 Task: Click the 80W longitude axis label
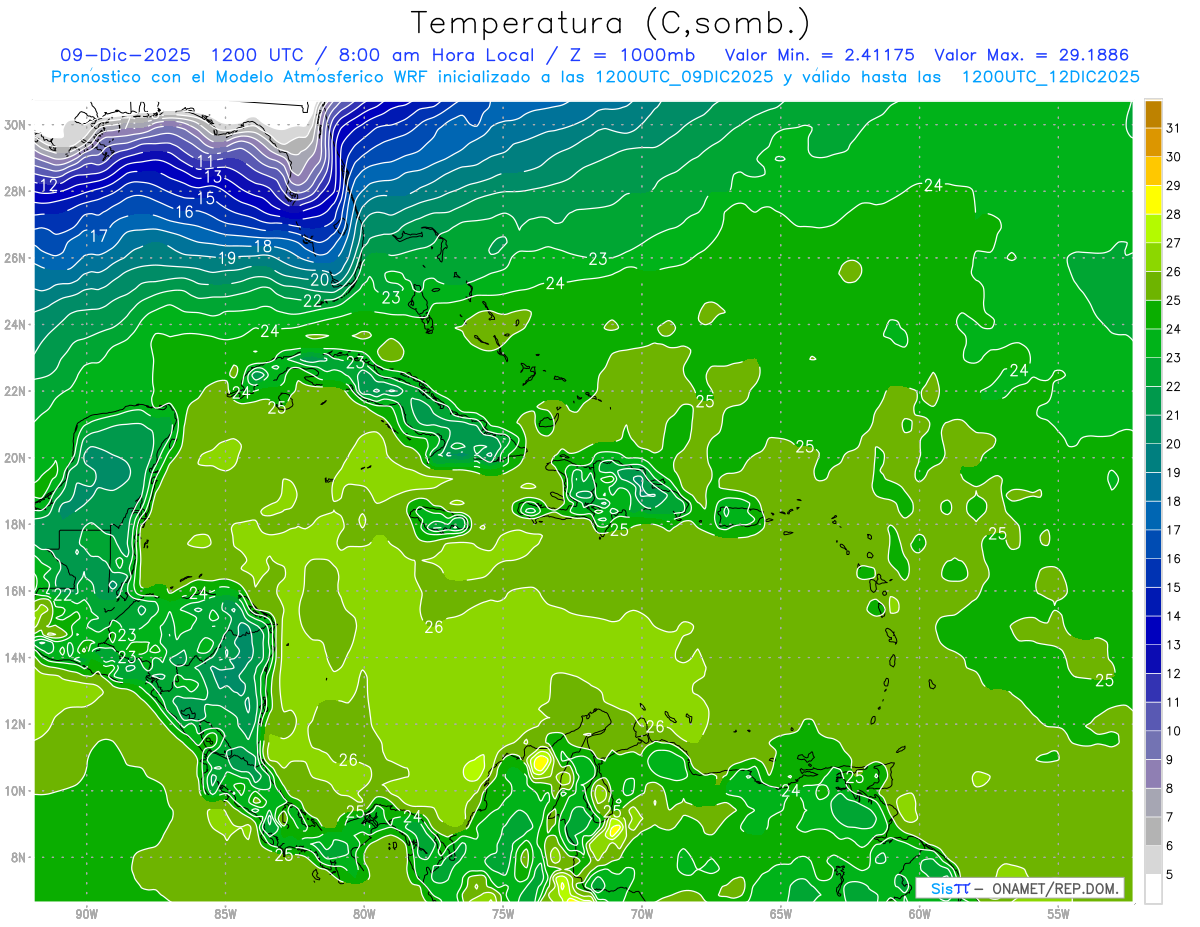(364, 914)
